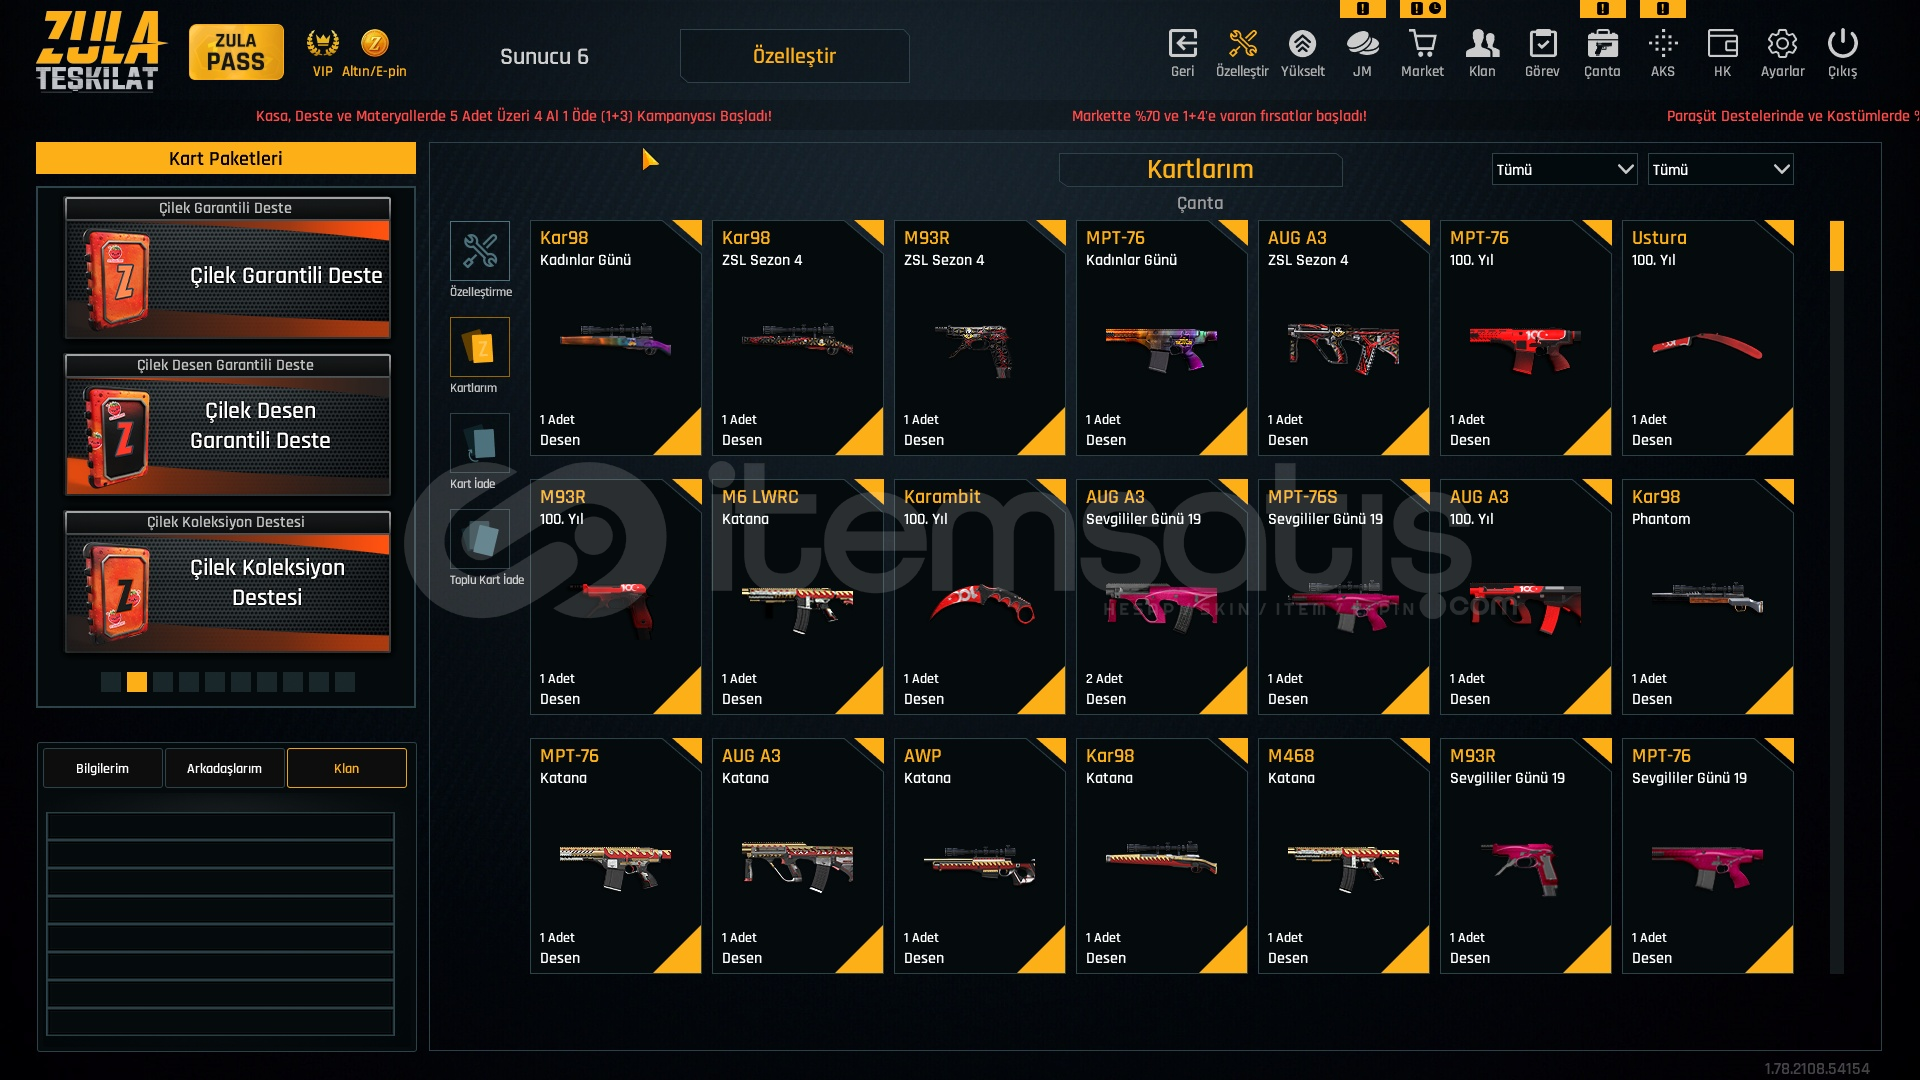This screenshot has height=1080, width=1920.
Task: Open the Görev tasks icon
Action: [x=1542, y=44]
